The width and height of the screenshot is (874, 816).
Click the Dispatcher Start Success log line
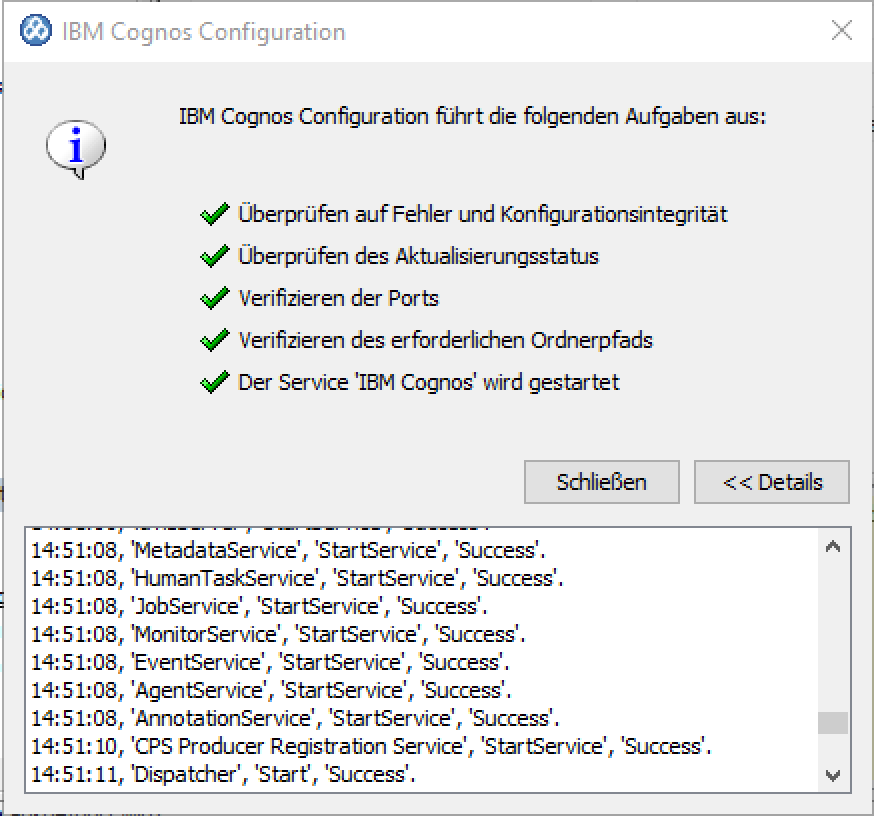(x=223, y=774)
